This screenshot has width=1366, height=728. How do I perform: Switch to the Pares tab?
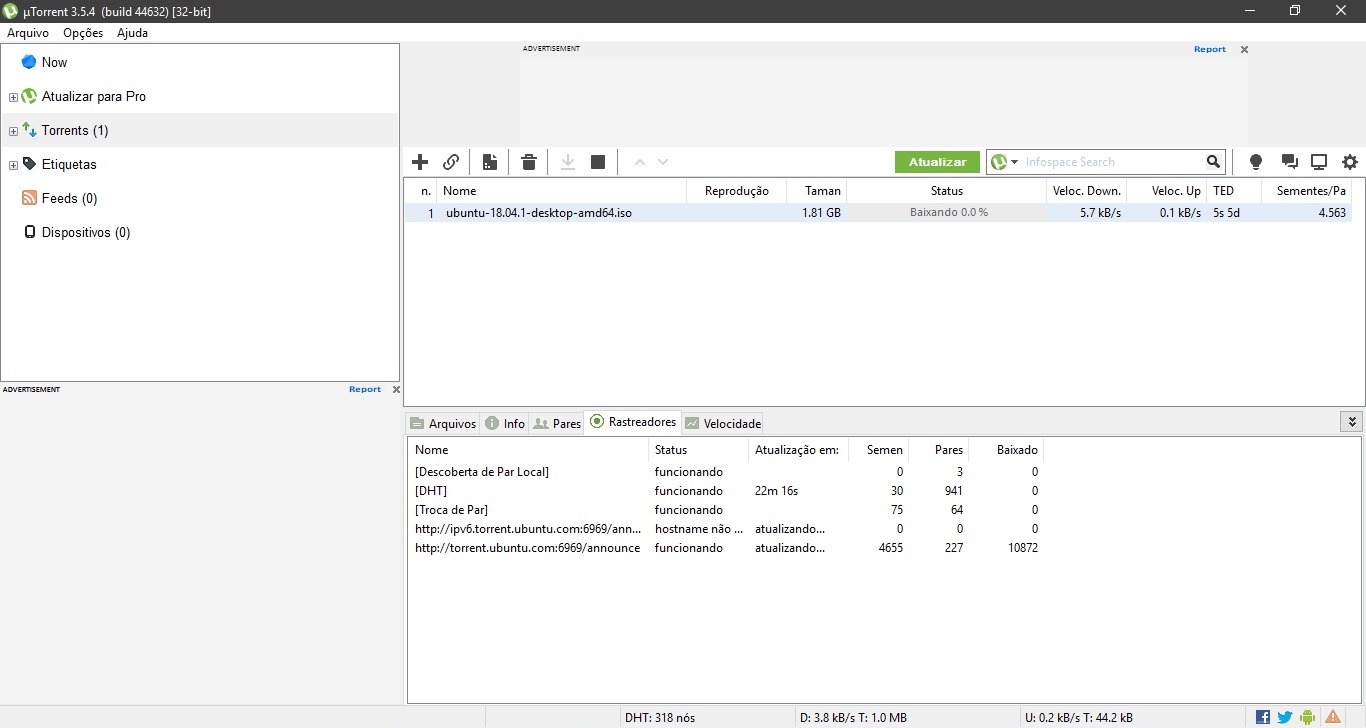(x=557, y=423)
